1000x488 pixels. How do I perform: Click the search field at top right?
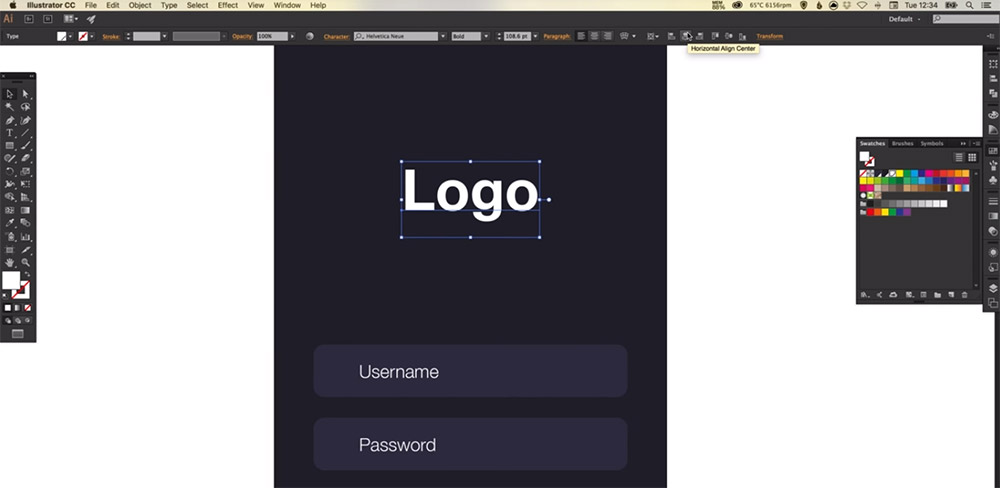[x=966, y=19]
